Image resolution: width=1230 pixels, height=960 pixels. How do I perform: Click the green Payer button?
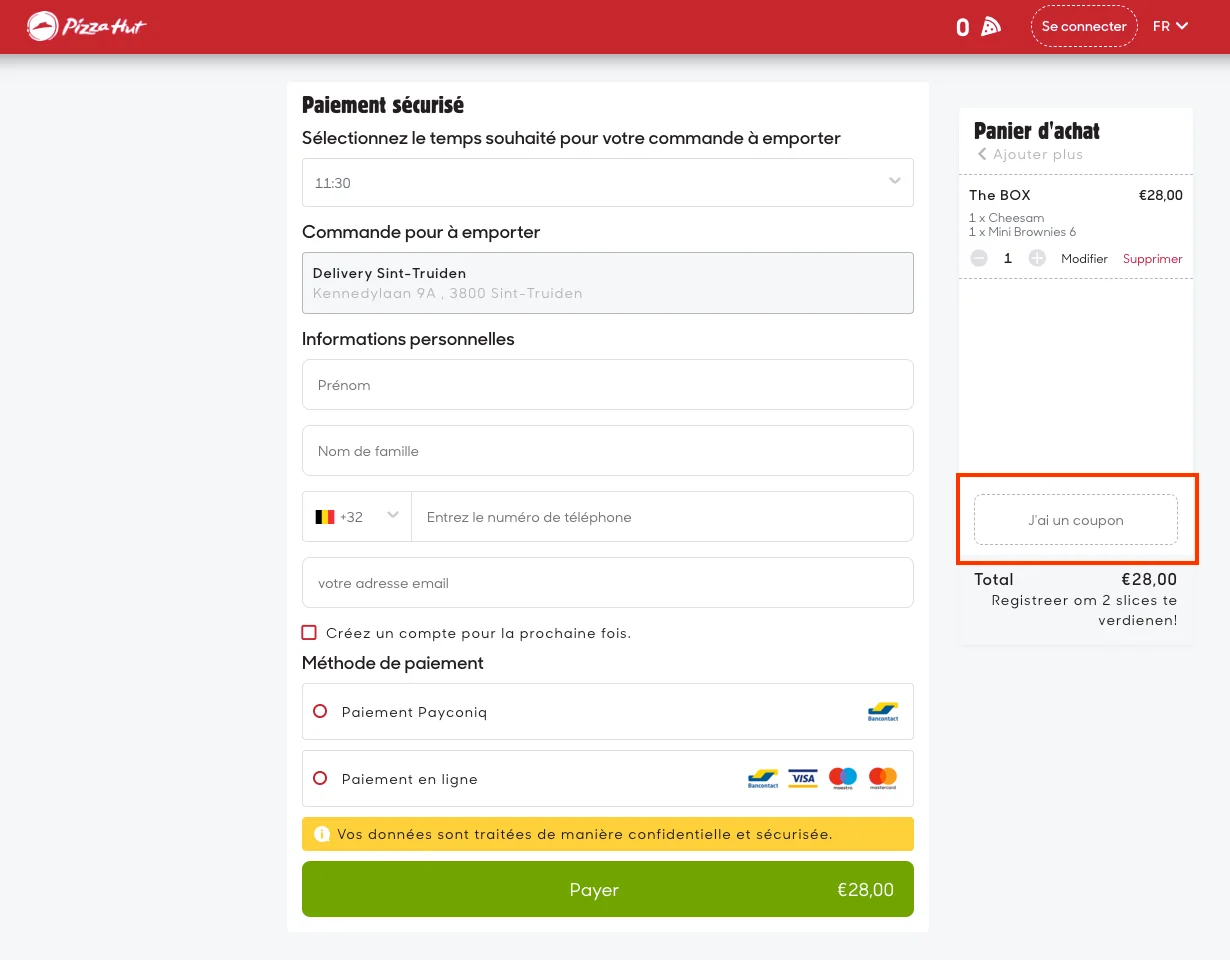(608, 889)
